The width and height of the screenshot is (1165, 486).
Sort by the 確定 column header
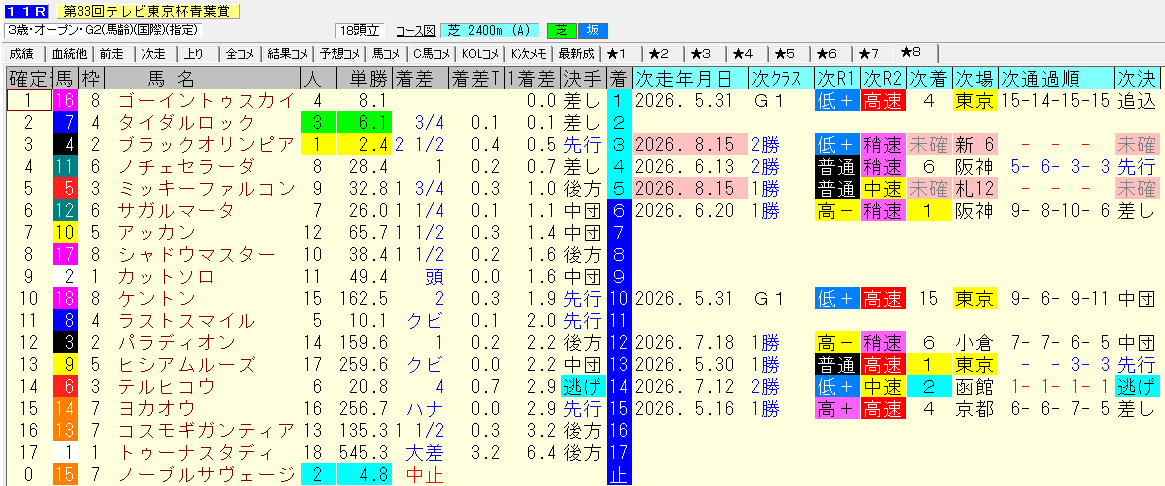(29, 78)
